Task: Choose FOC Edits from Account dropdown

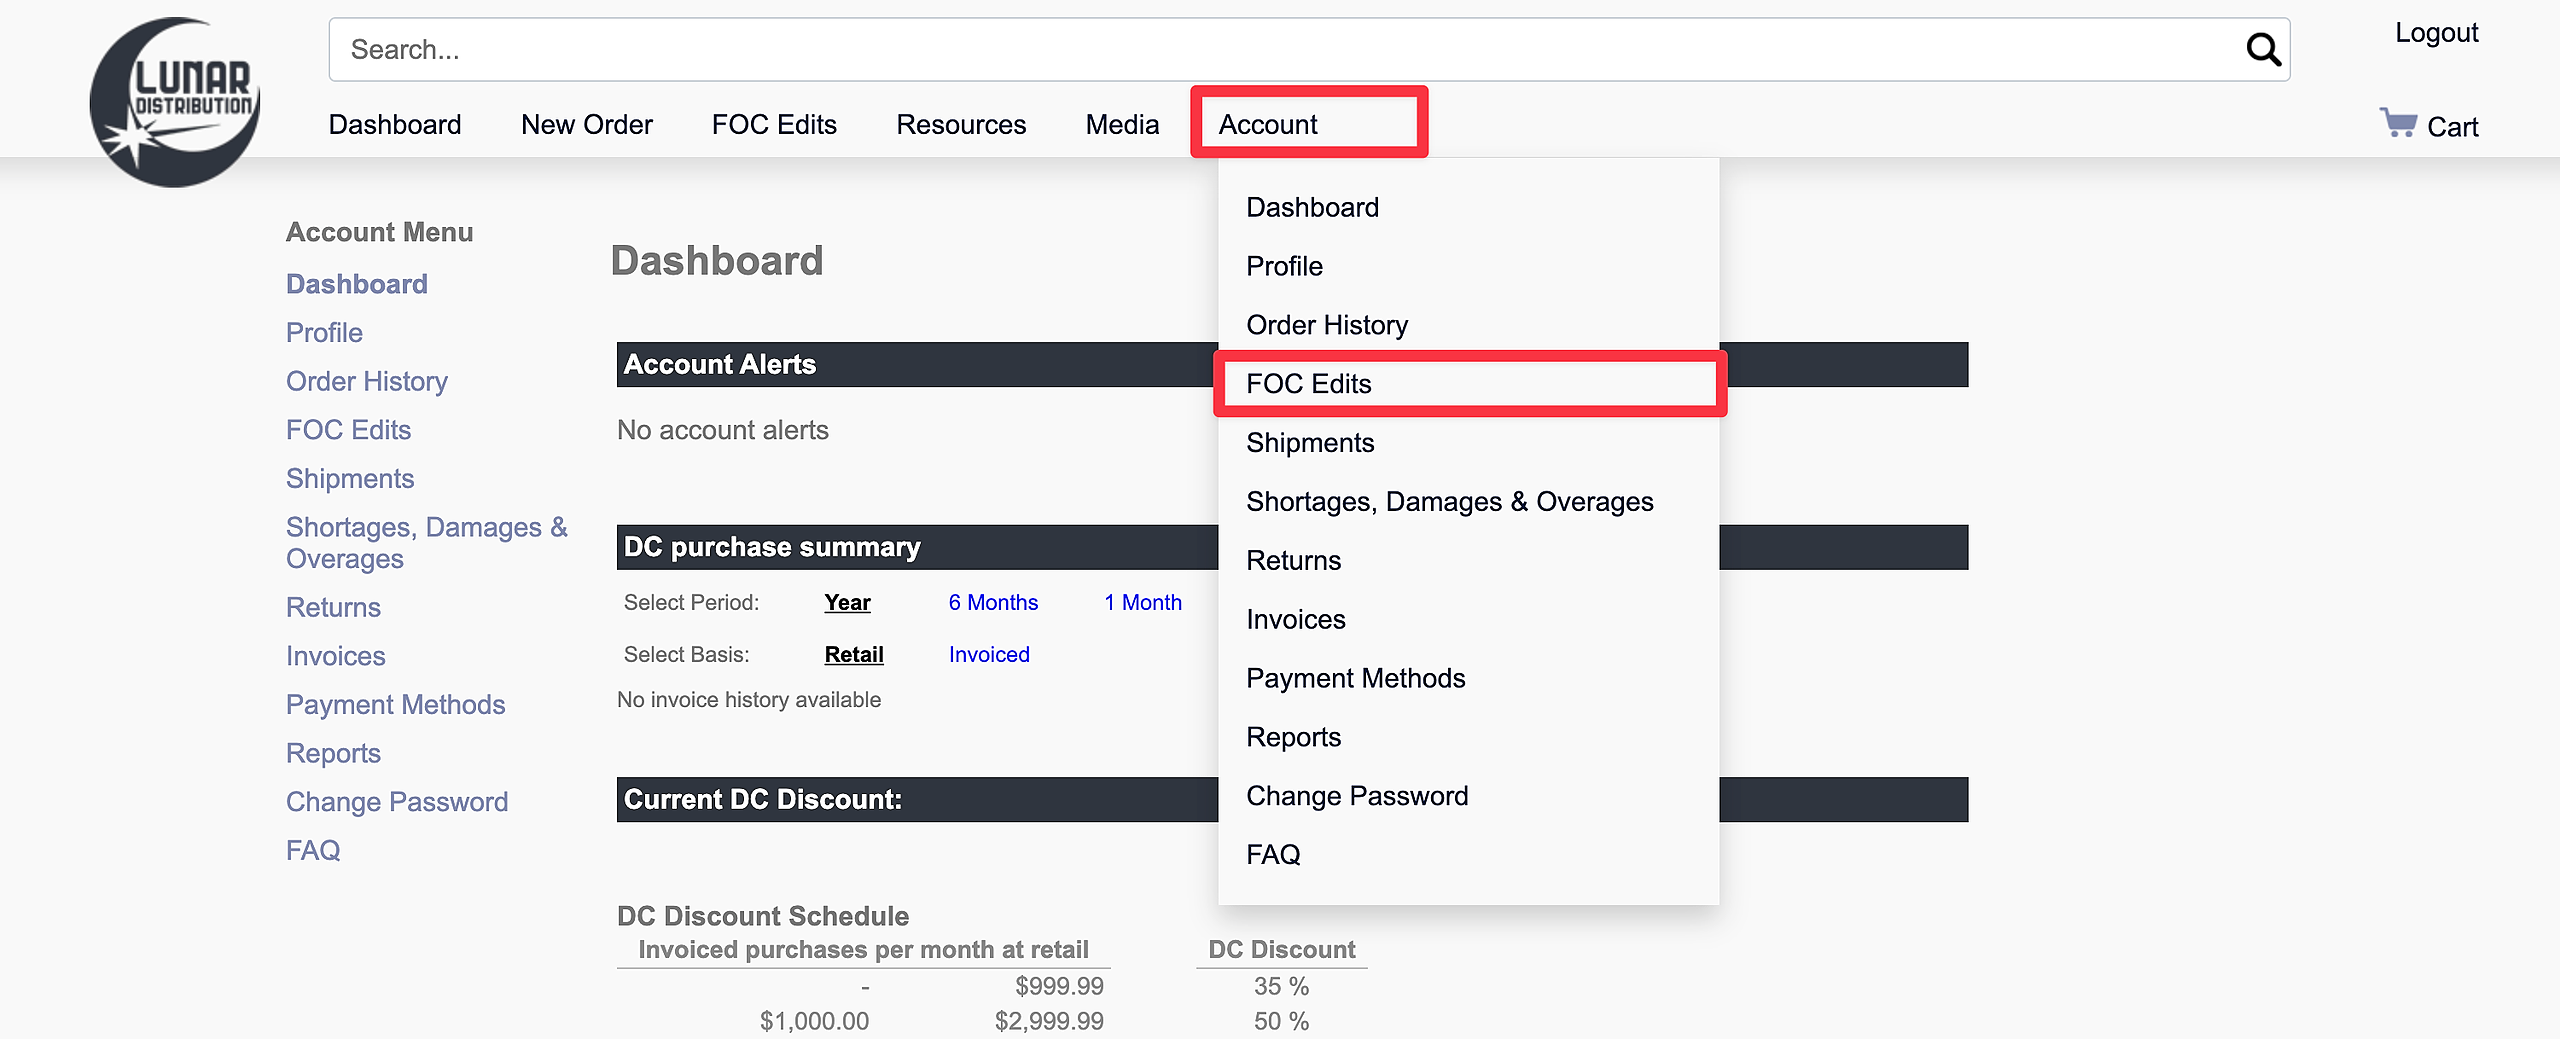Action: pyautogui.click(x=1308, y=384)
